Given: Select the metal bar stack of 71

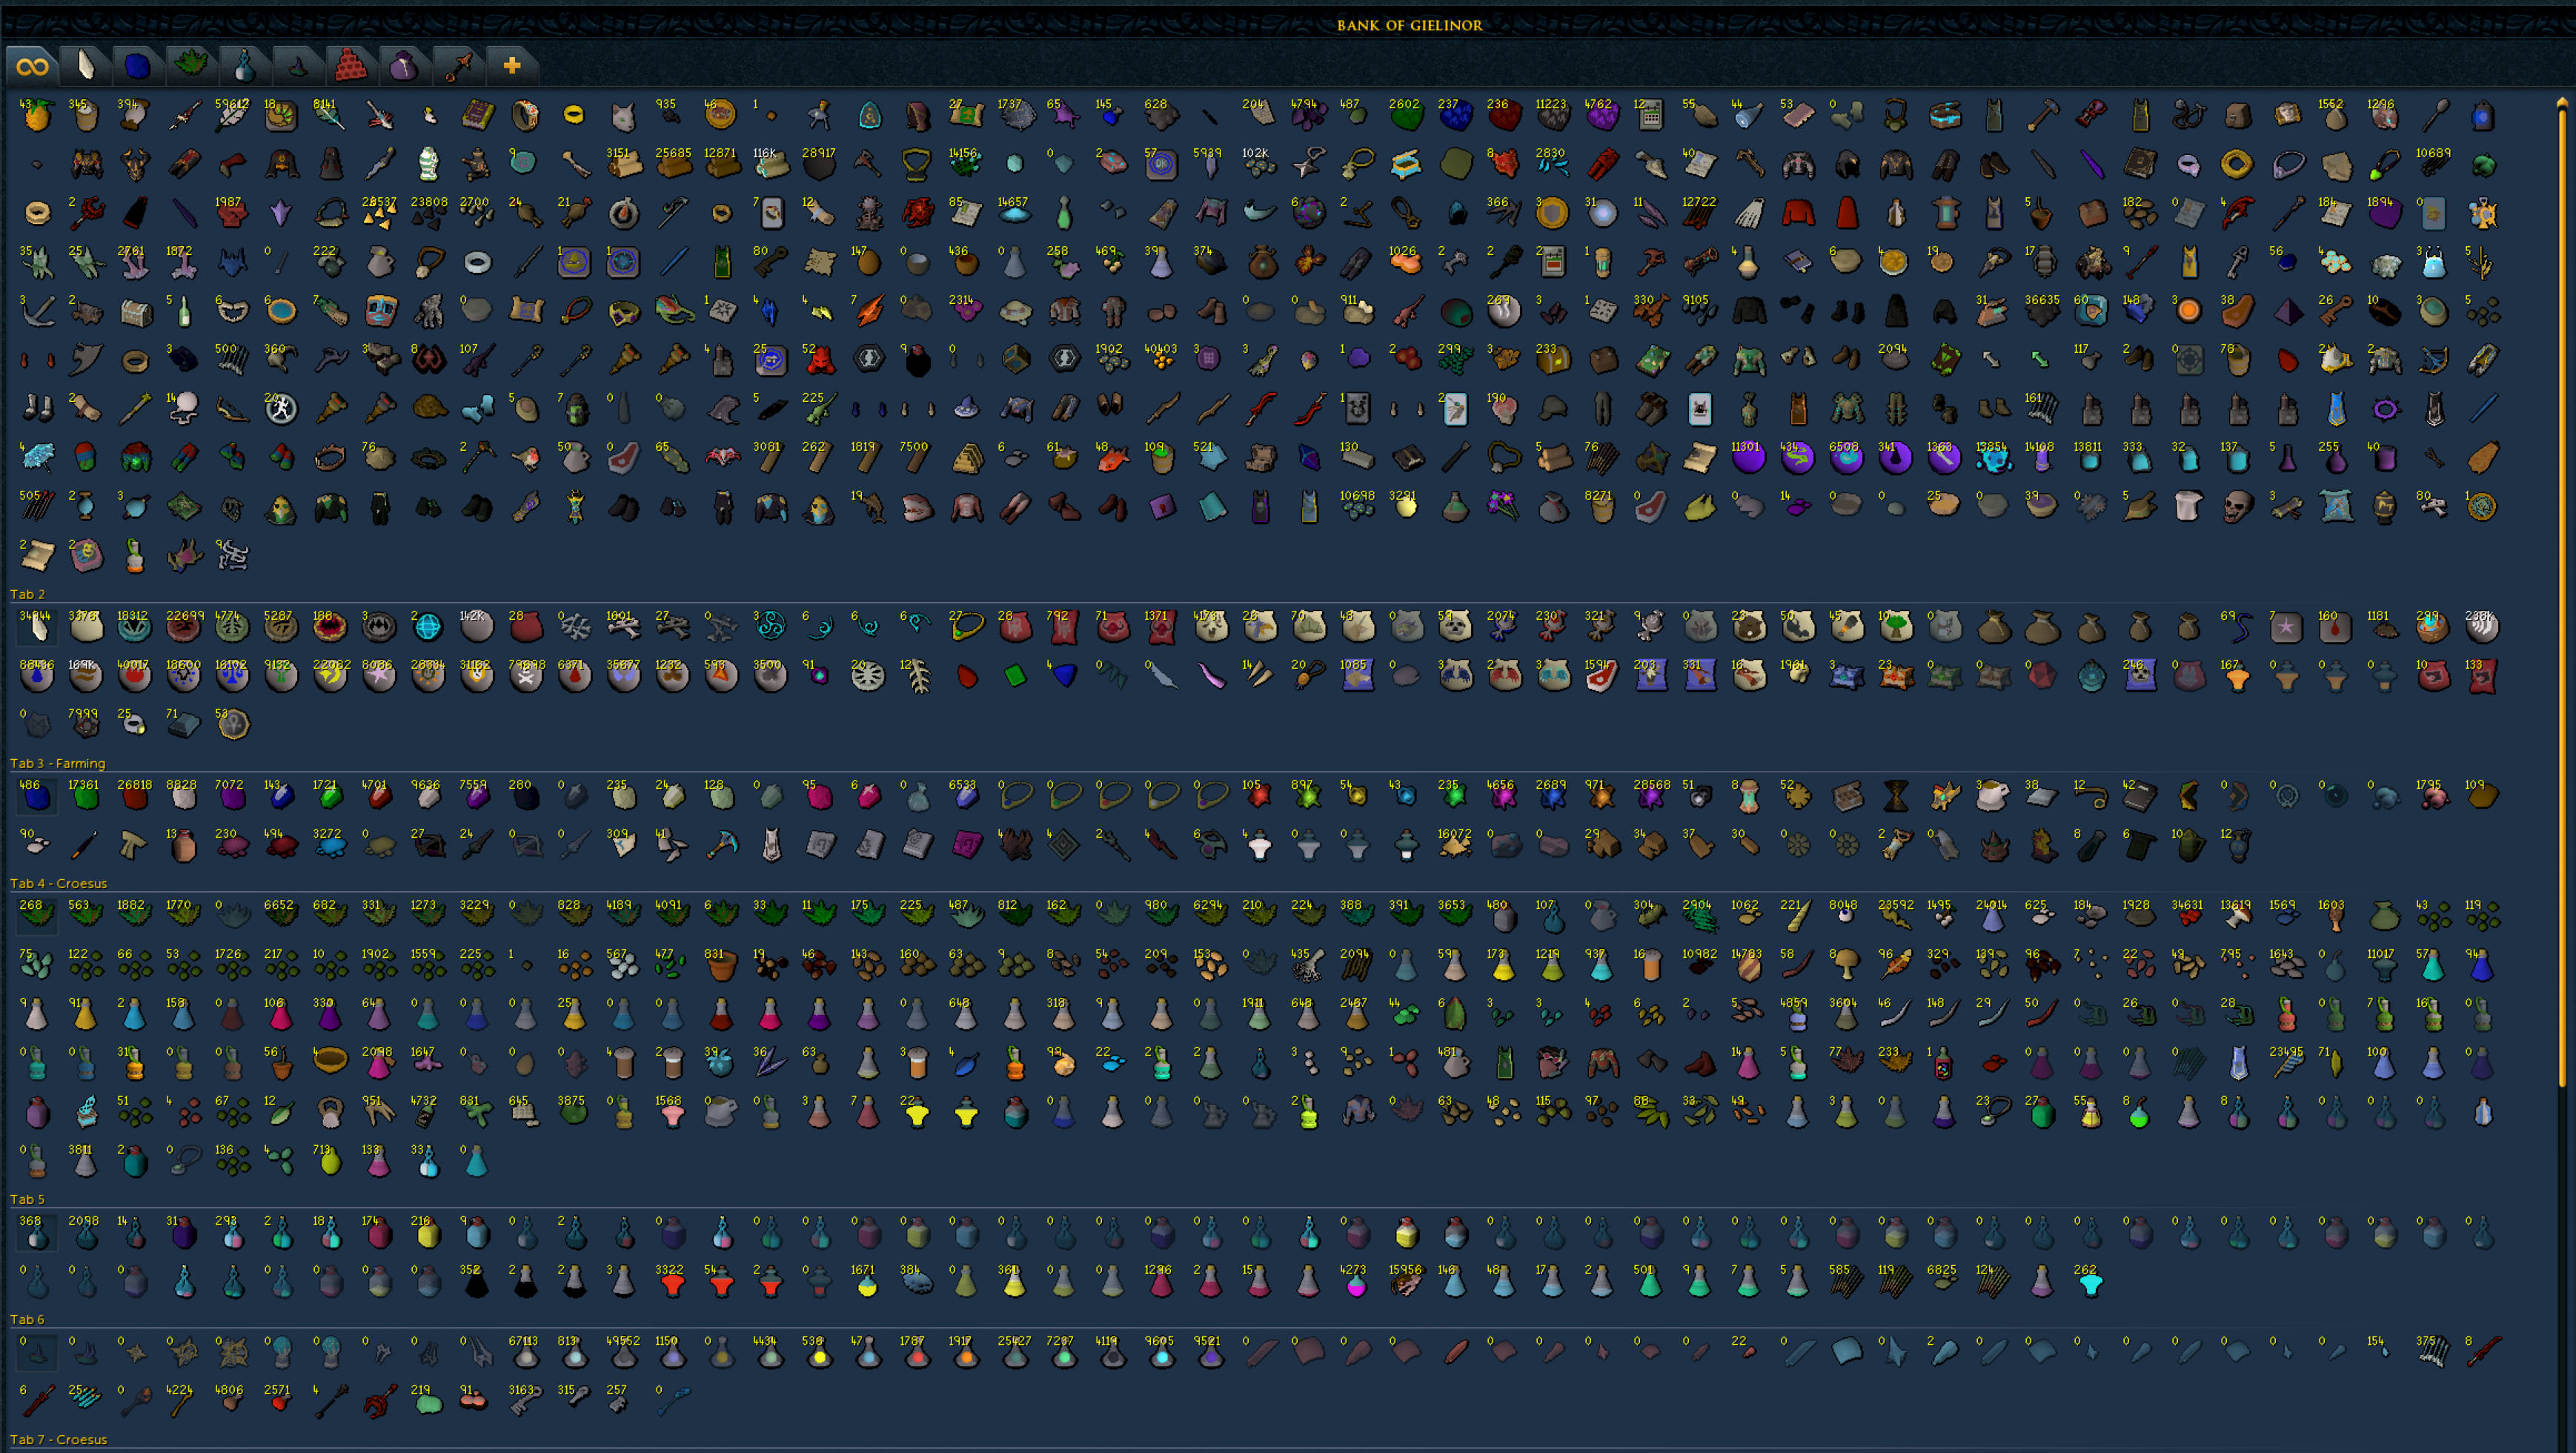Looking at the screenshot, I should coord(183,725).
